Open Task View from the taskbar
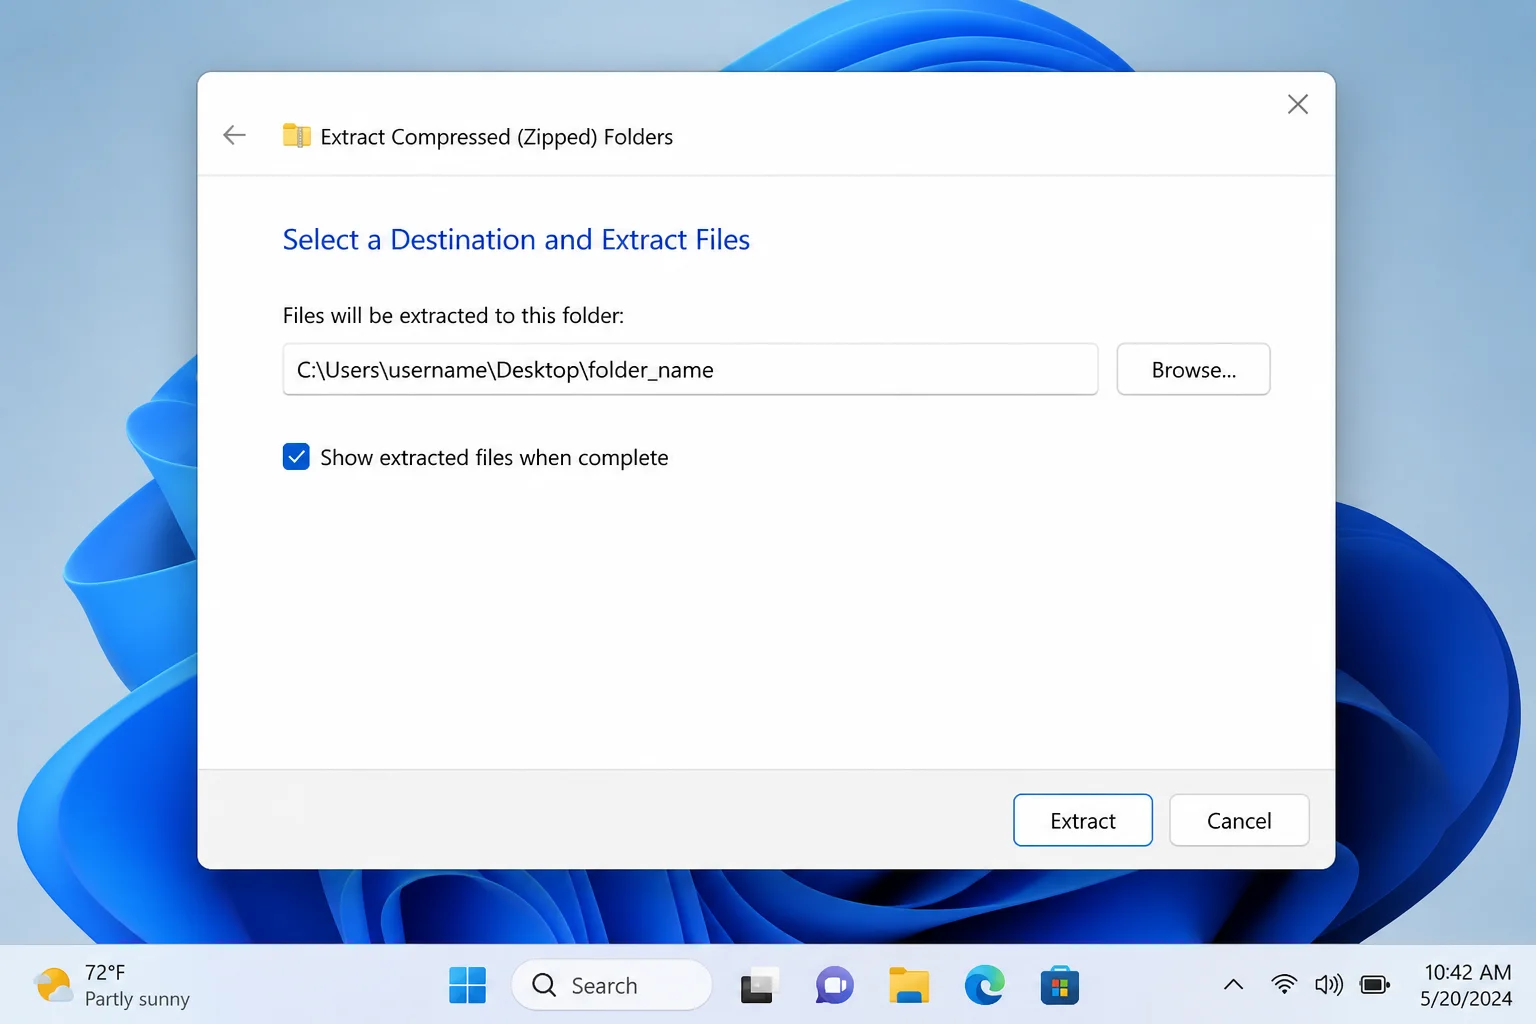1536x1024 pixels. (759, 985)
